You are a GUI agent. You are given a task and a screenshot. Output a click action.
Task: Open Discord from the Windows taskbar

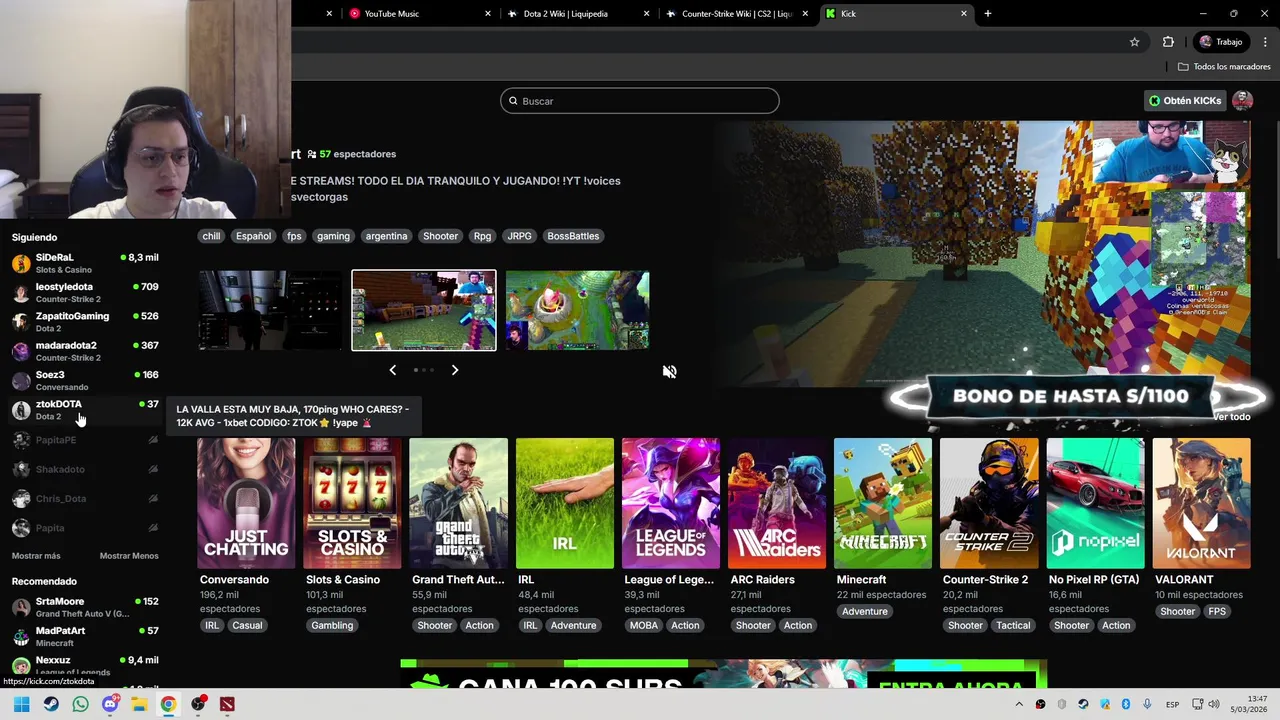[x=110, y=704]
